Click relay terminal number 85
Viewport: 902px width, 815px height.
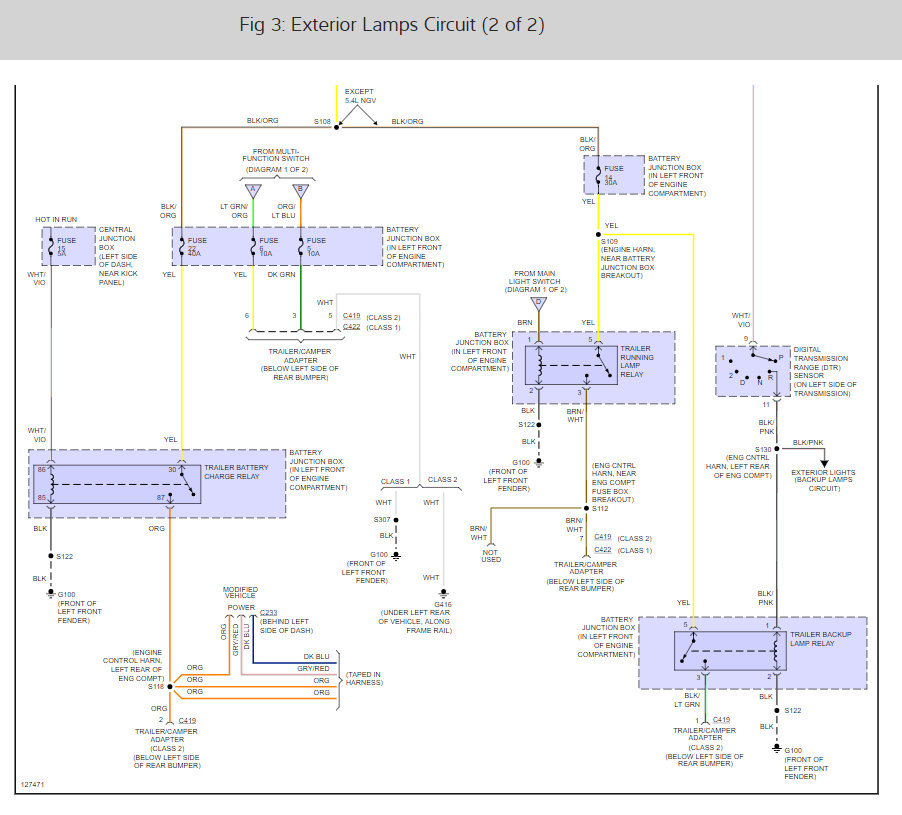(x=41, y=498)
